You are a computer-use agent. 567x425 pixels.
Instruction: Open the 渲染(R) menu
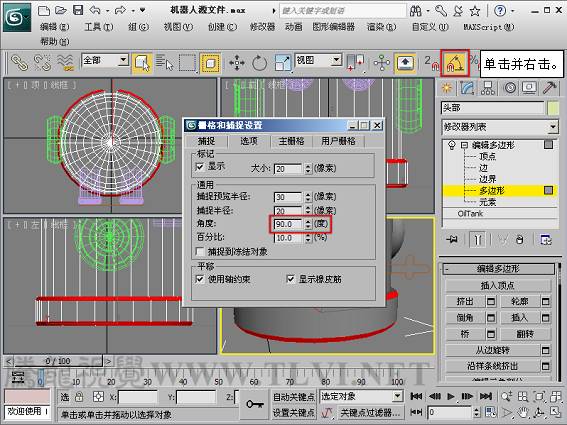[381, 27]
